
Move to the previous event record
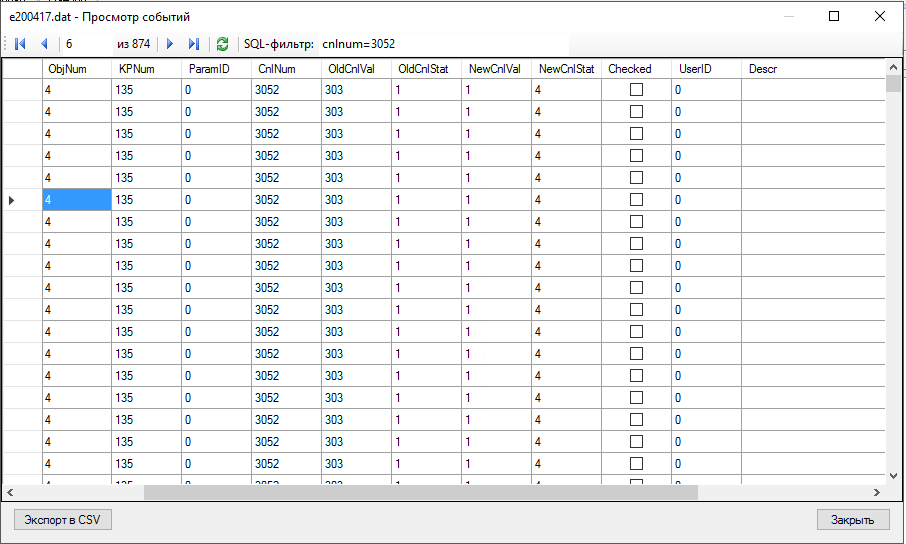[x=44, y=44]
